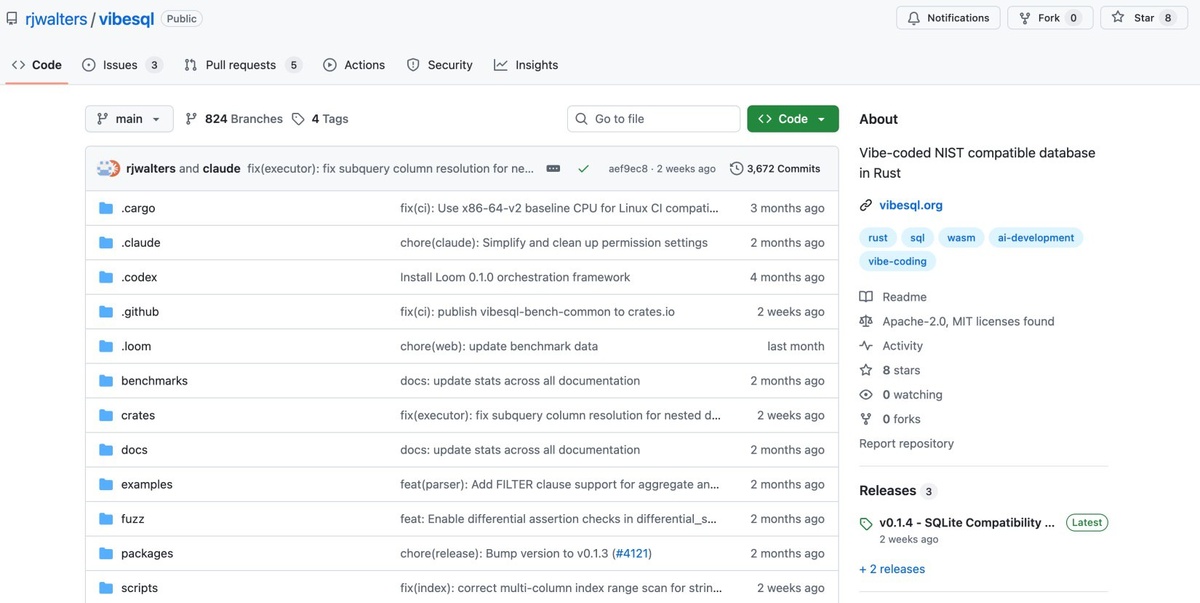Open the Pull requests tab
The image size is (1200, 603).
243,65
